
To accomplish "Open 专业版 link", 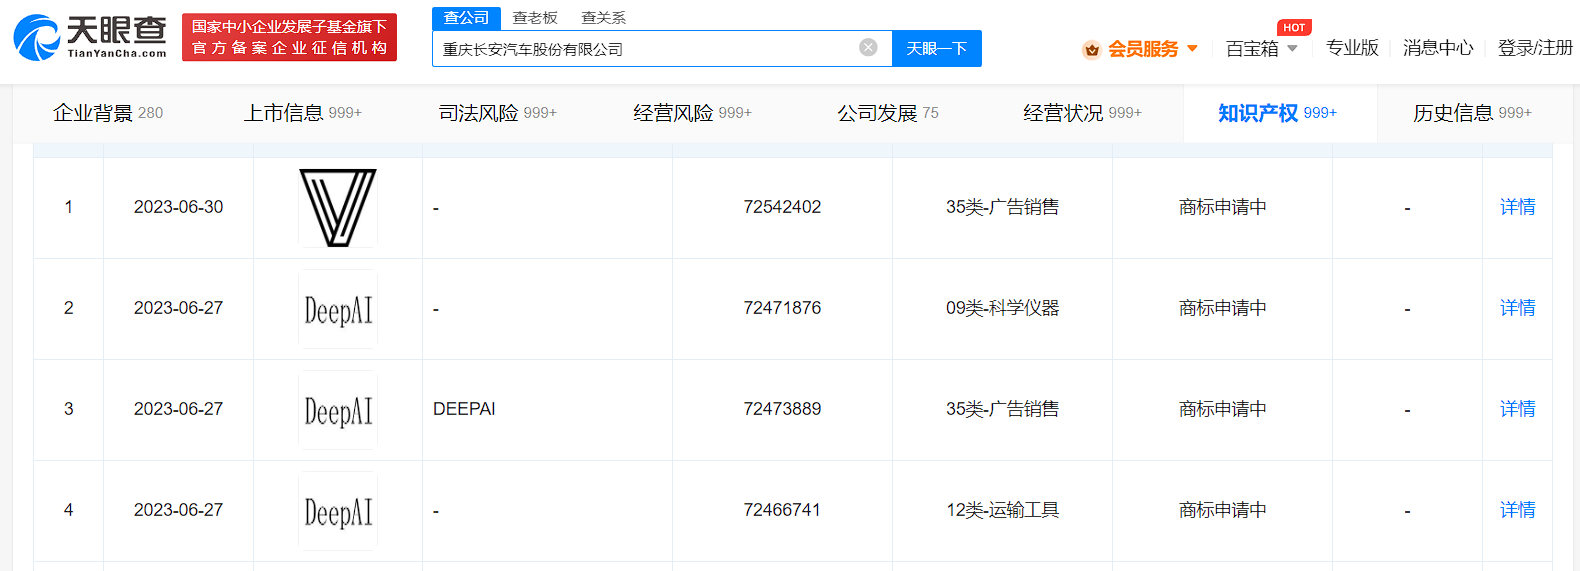I will click(x=1352, y=48).
